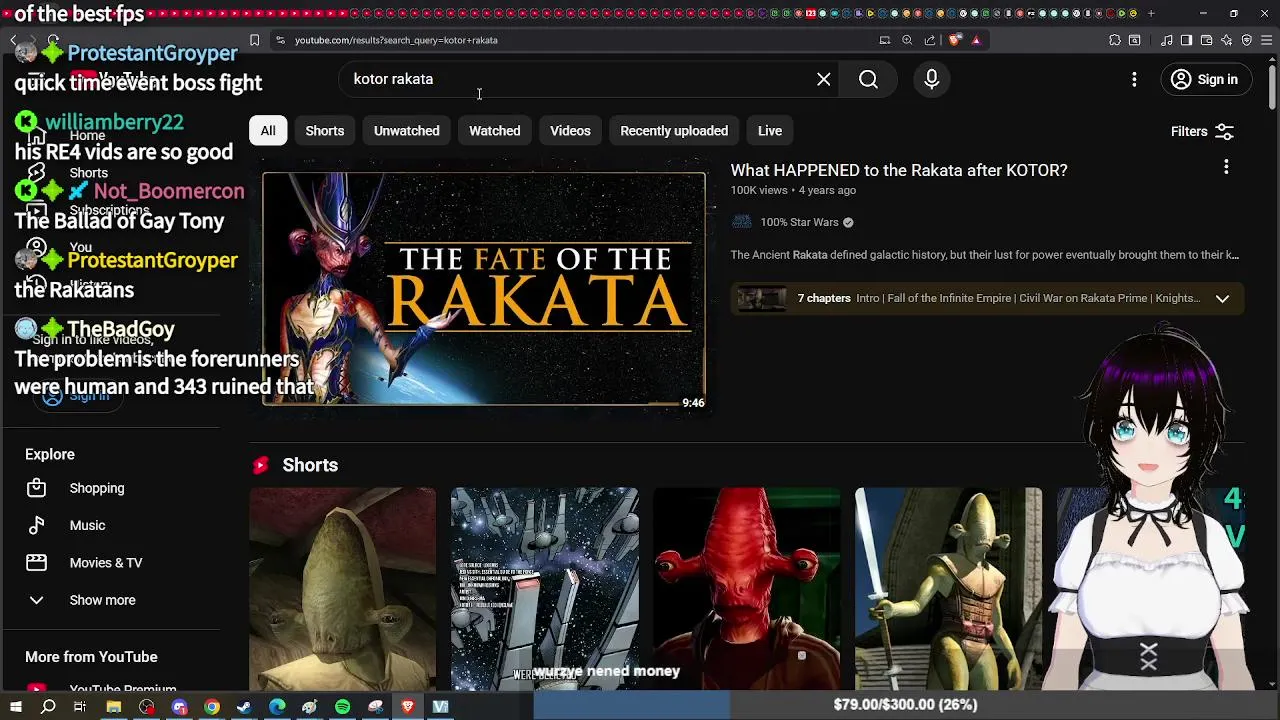Click the magnifying glass search button
The height and width of the screenshot is (720, 1280).
pos(868,80)
